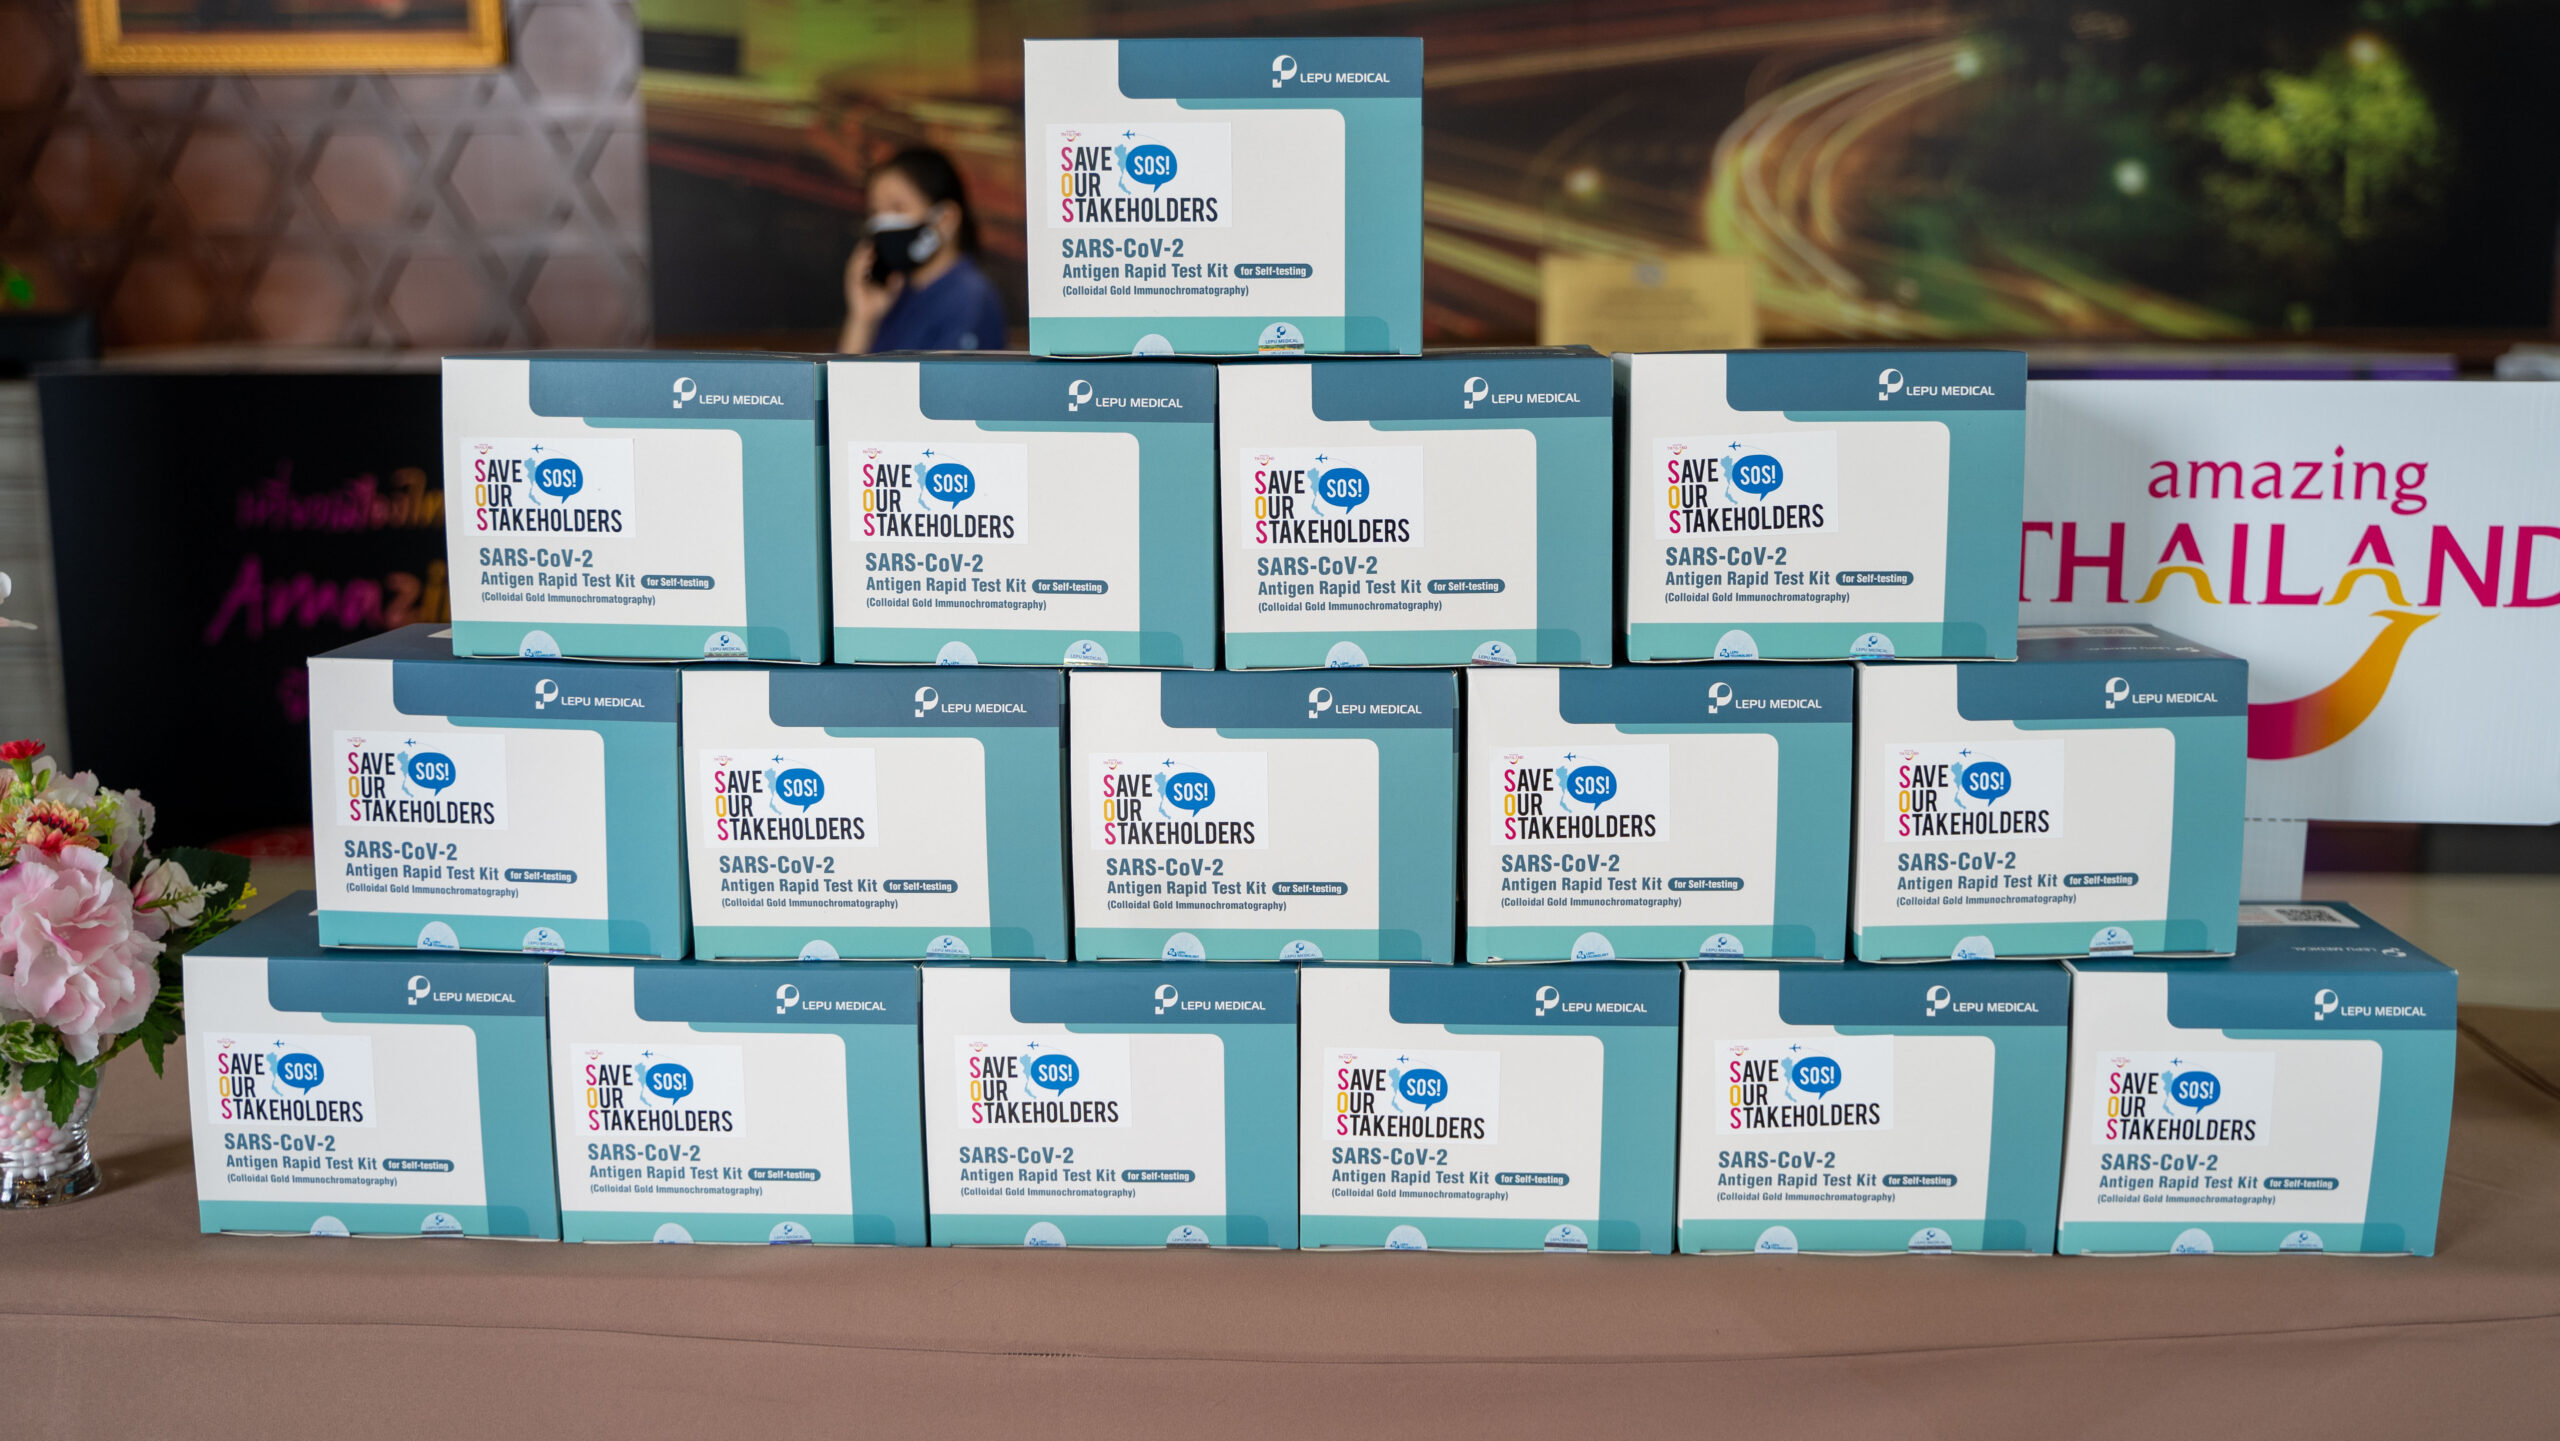Click the barcode label atop bottom-right box
Screen dimensions: 2560x1441
[x=2305, y=916]
